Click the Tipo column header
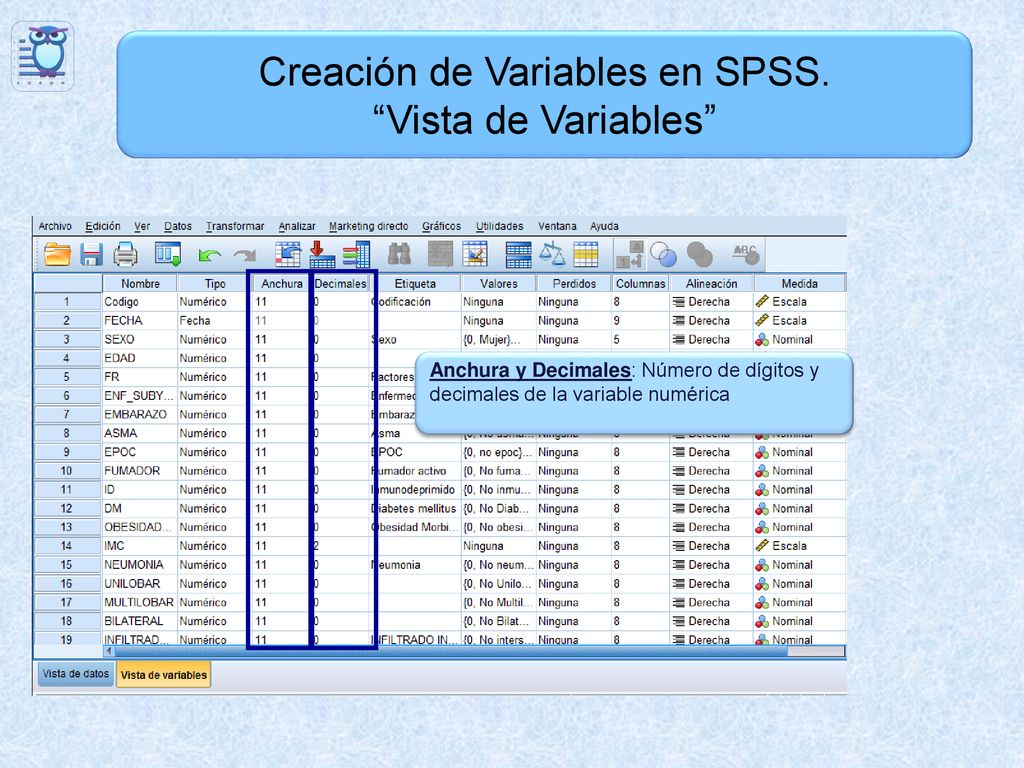 point(215,283)
